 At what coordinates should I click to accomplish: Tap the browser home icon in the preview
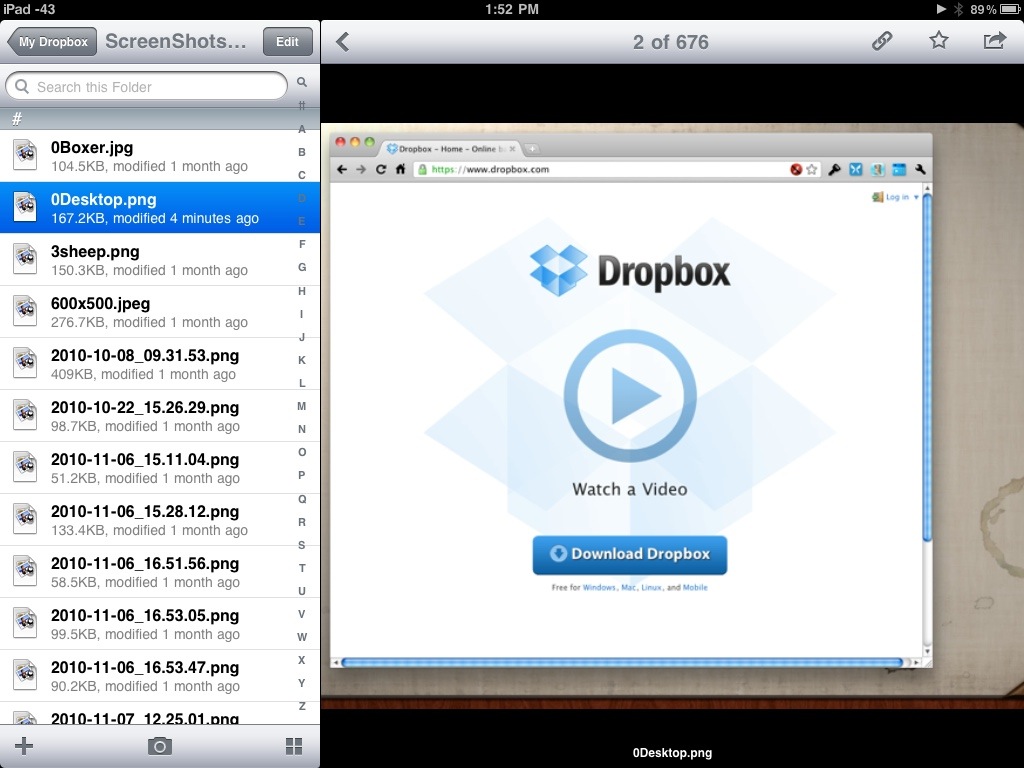click(x=400, y=169)
